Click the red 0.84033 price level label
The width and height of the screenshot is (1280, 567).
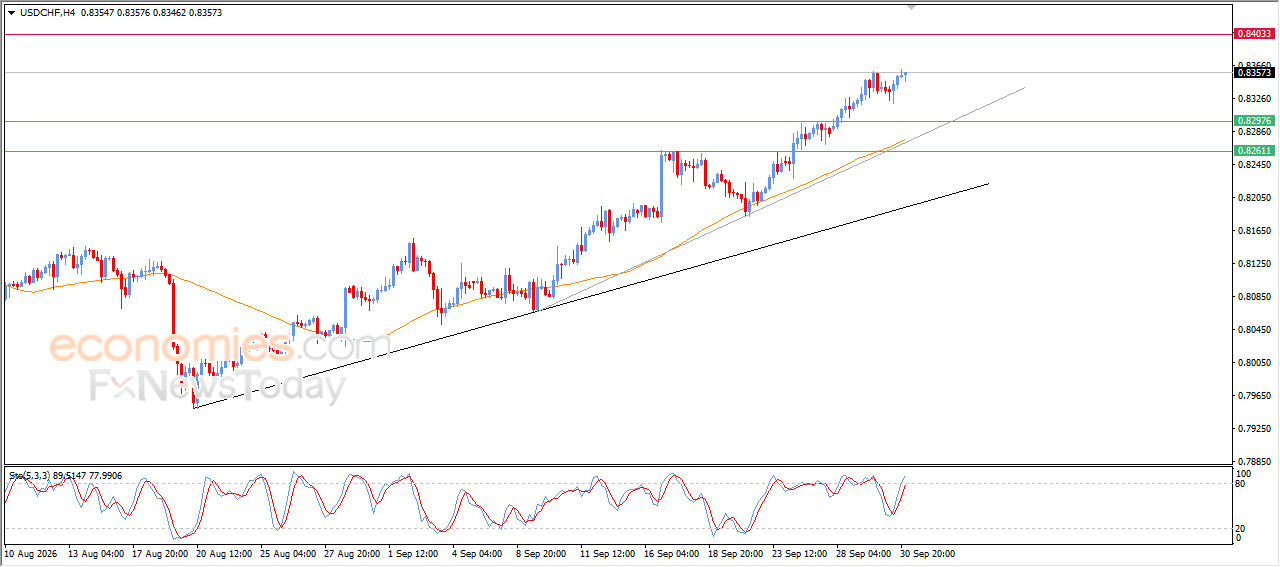pos(1255,34)
